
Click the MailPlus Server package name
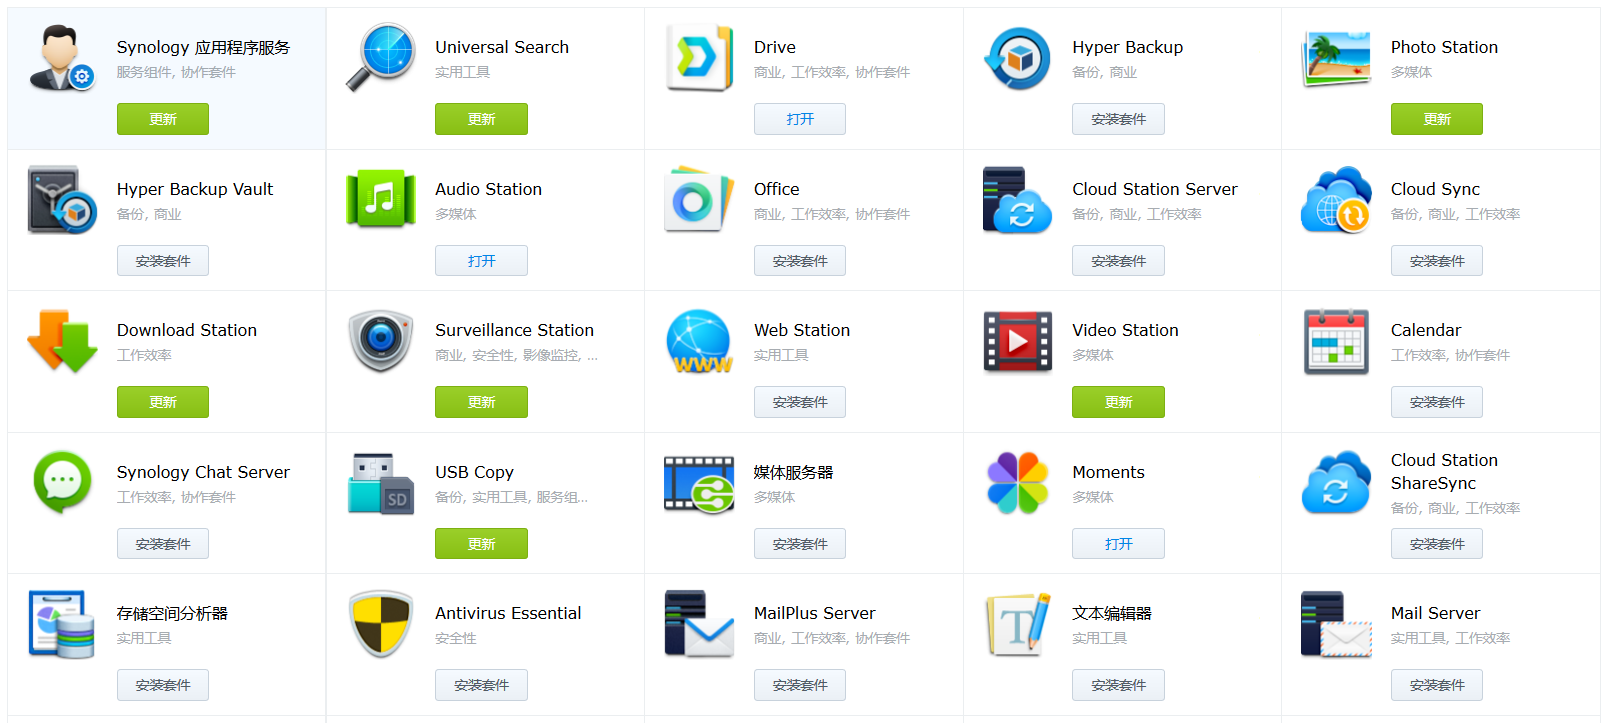pos(814,613)
